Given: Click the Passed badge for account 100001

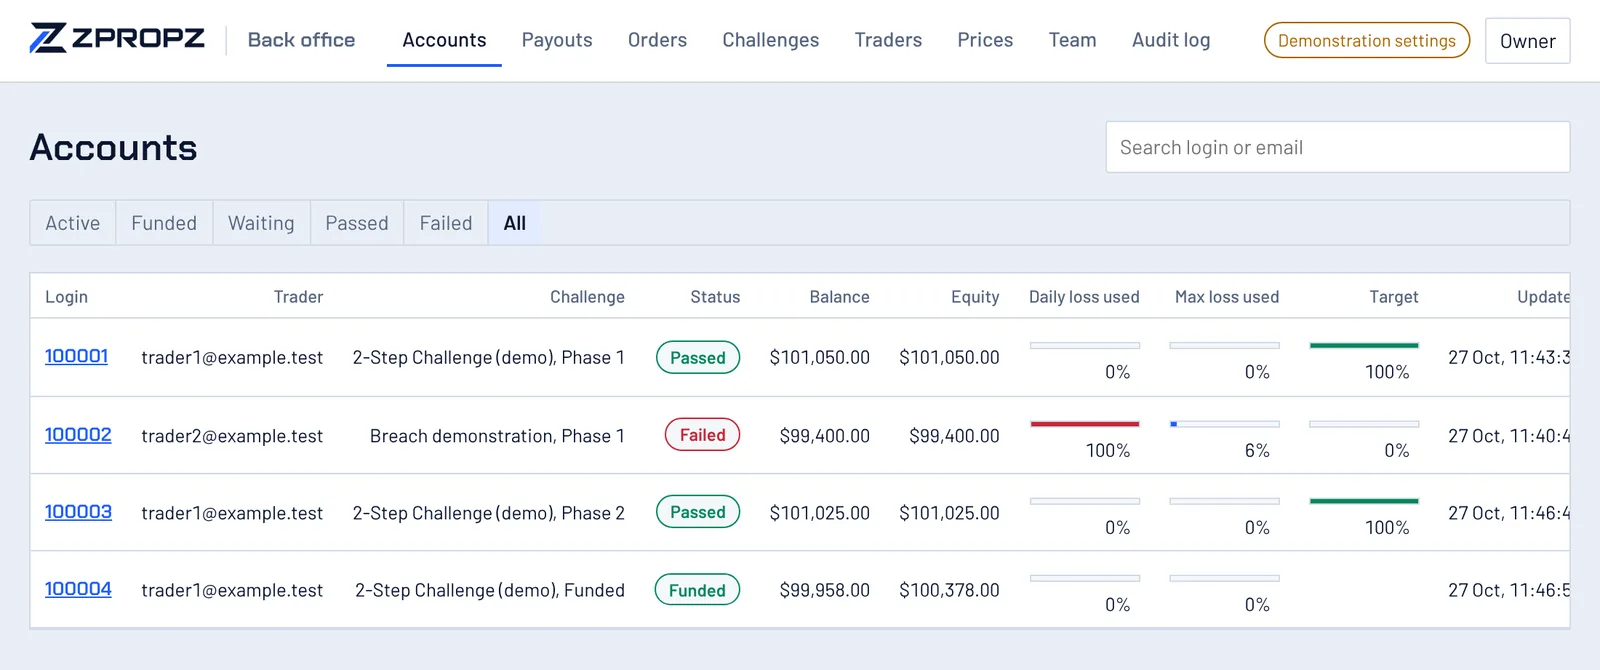Looking at the screenshot, I should click(698, 357).
